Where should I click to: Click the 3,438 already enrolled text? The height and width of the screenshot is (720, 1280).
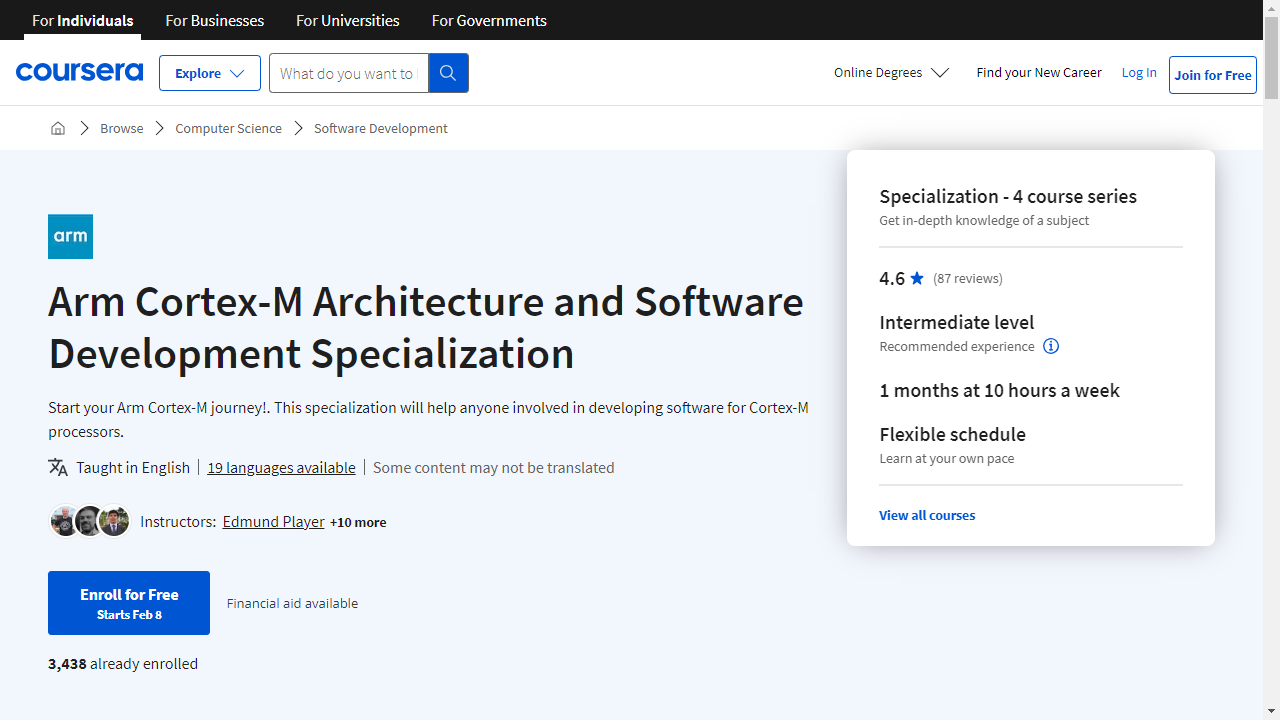pos(123,663)
